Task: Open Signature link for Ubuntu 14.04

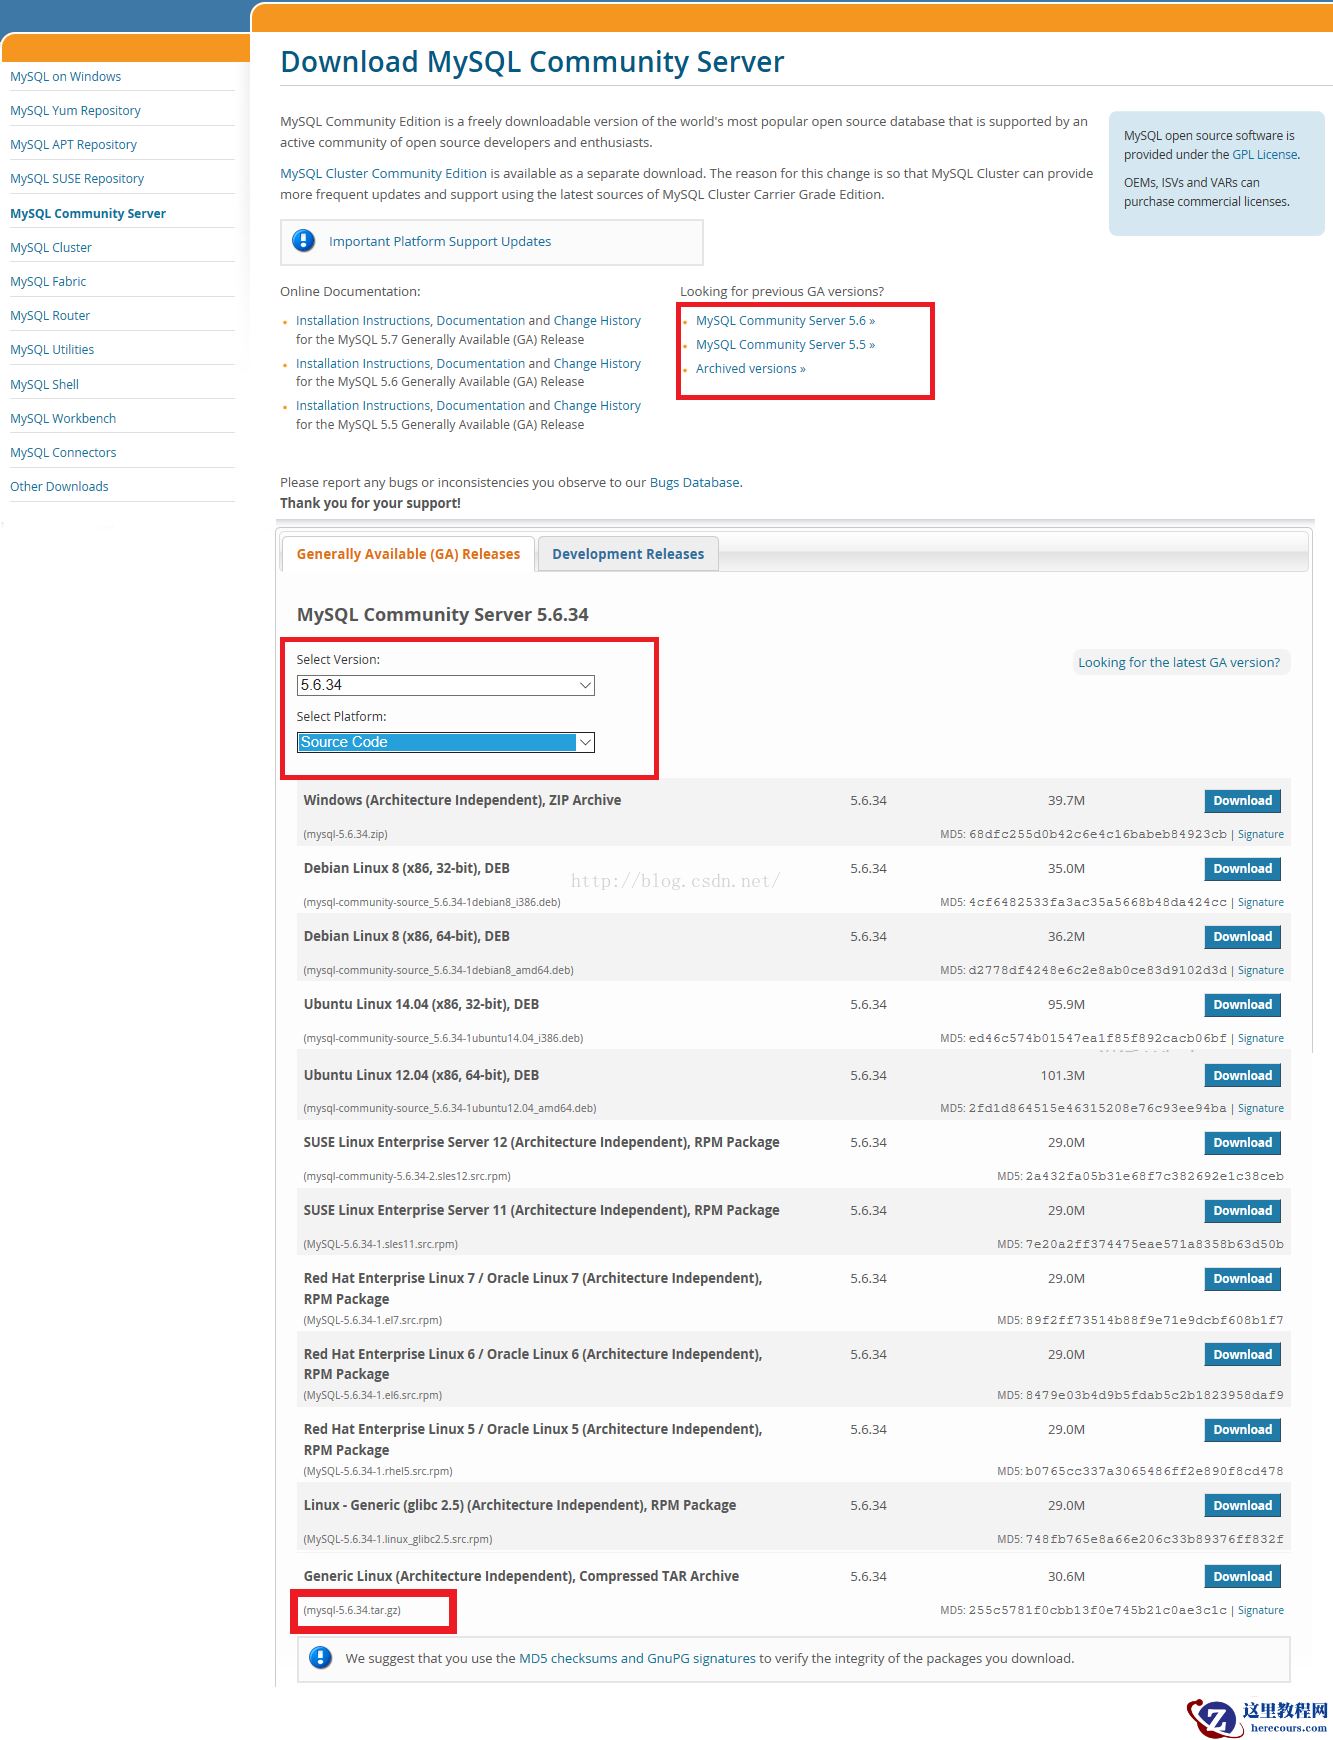Action: coord(1261,1038)
